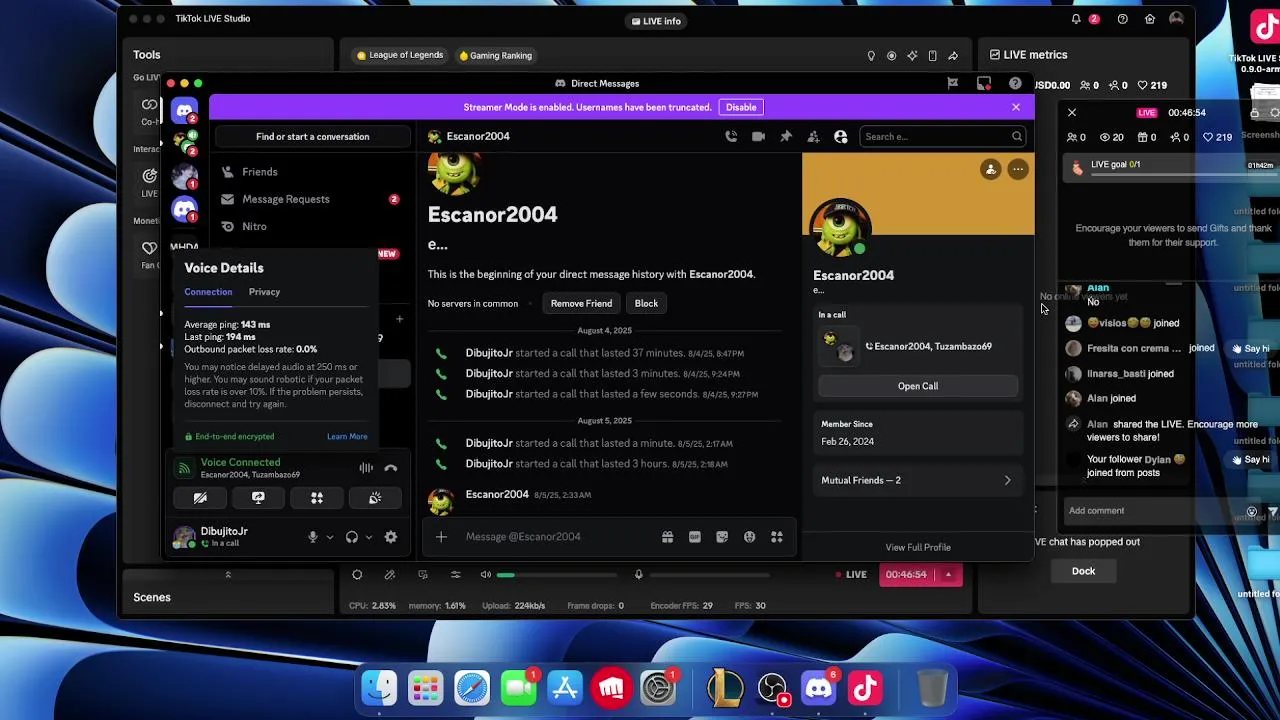The image size is (1280, 720).
Task: Open soundboard in Discord voice panel
Action: (375, 498)
